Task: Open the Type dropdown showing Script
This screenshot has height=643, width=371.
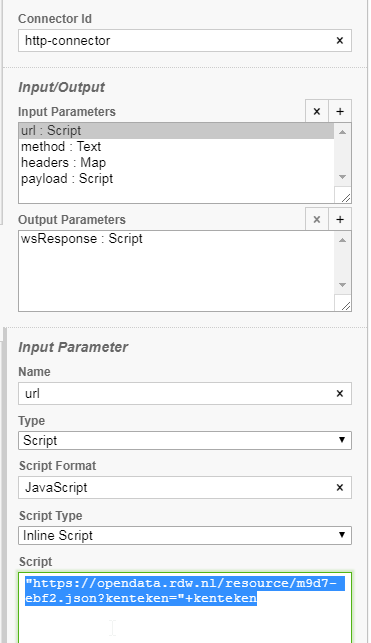Action: pos(185,440)
